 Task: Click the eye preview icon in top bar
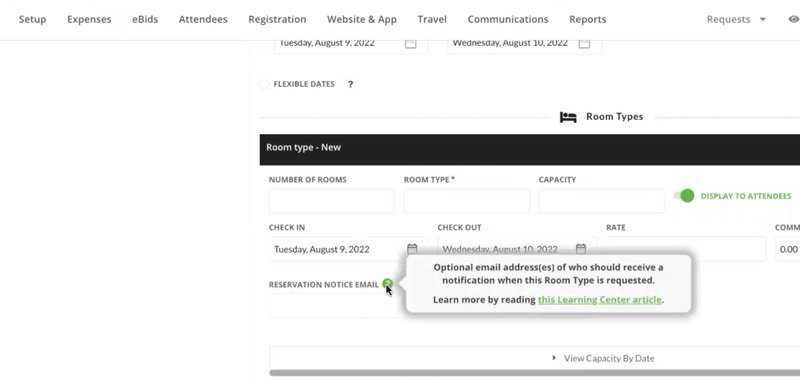click(793, 19)
